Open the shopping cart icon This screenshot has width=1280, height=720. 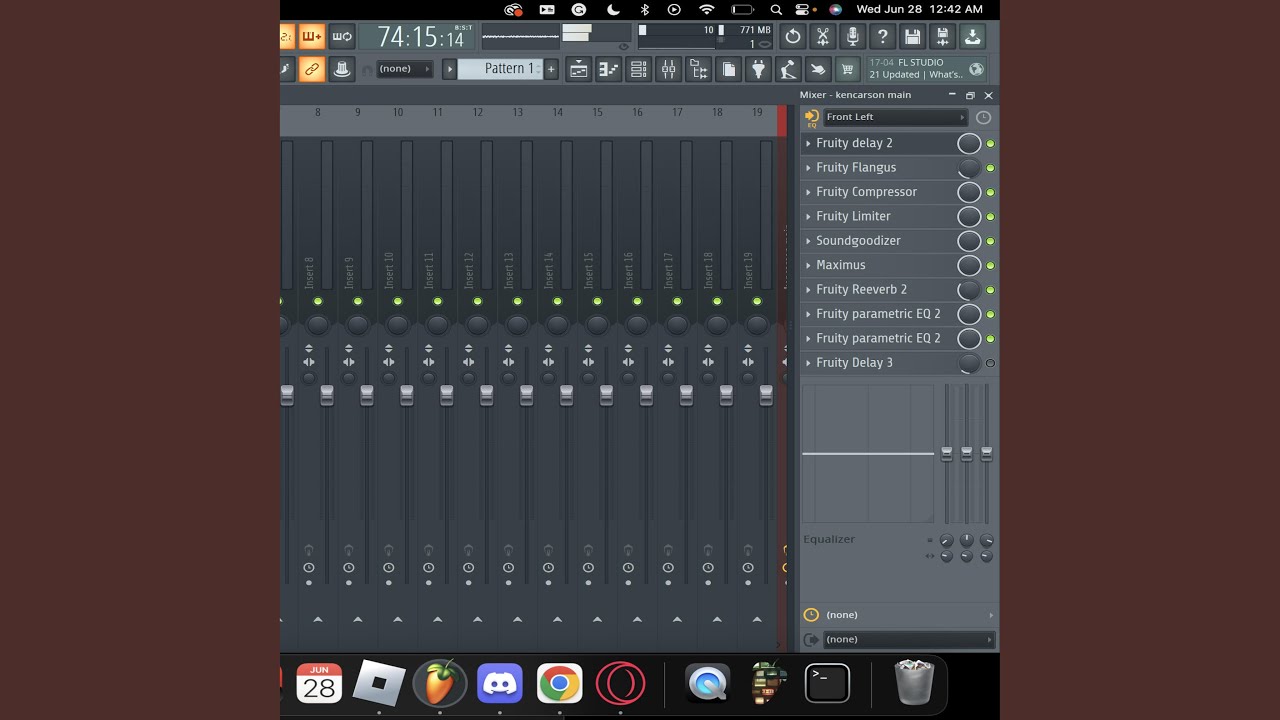click(x=848, y=69)
